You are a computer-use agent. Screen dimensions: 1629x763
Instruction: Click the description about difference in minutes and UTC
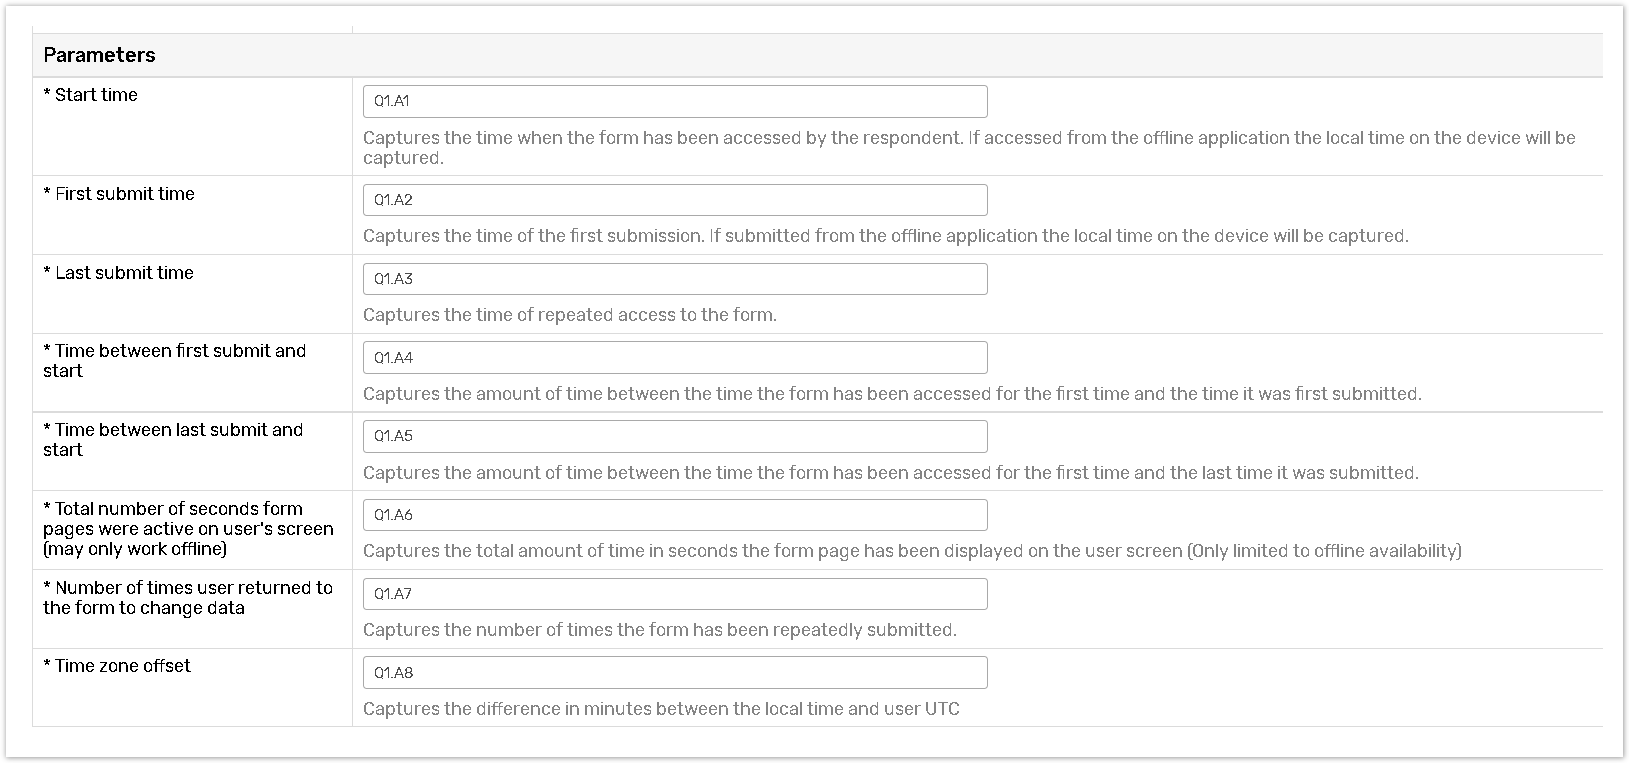point(661,709)
